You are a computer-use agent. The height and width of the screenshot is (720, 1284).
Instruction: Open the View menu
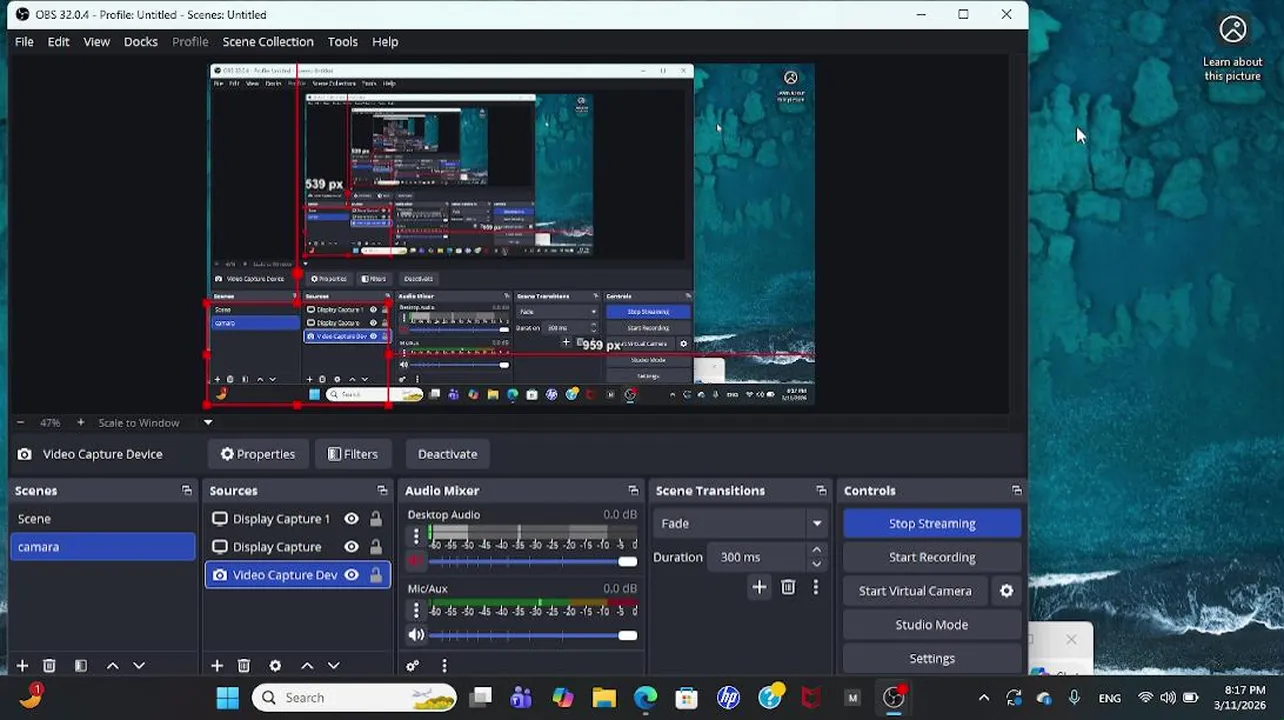pos(96,42)
